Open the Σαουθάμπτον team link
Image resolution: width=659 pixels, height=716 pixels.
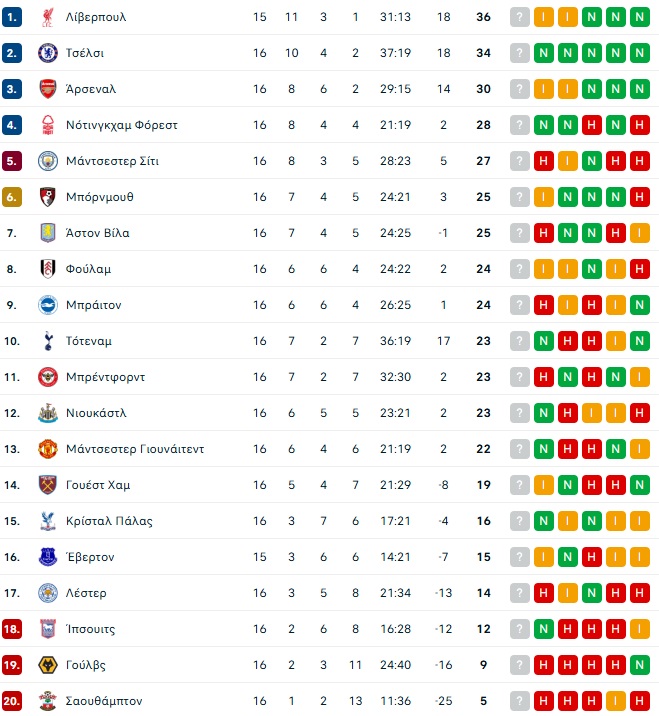(x=104, y=701)
